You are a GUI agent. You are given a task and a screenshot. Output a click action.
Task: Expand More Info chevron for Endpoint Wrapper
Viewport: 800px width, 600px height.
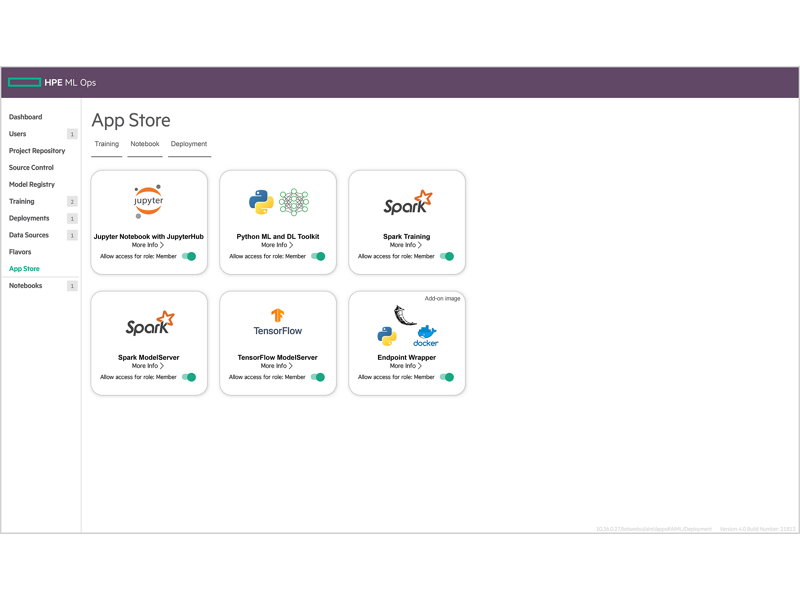click(419, 366)
